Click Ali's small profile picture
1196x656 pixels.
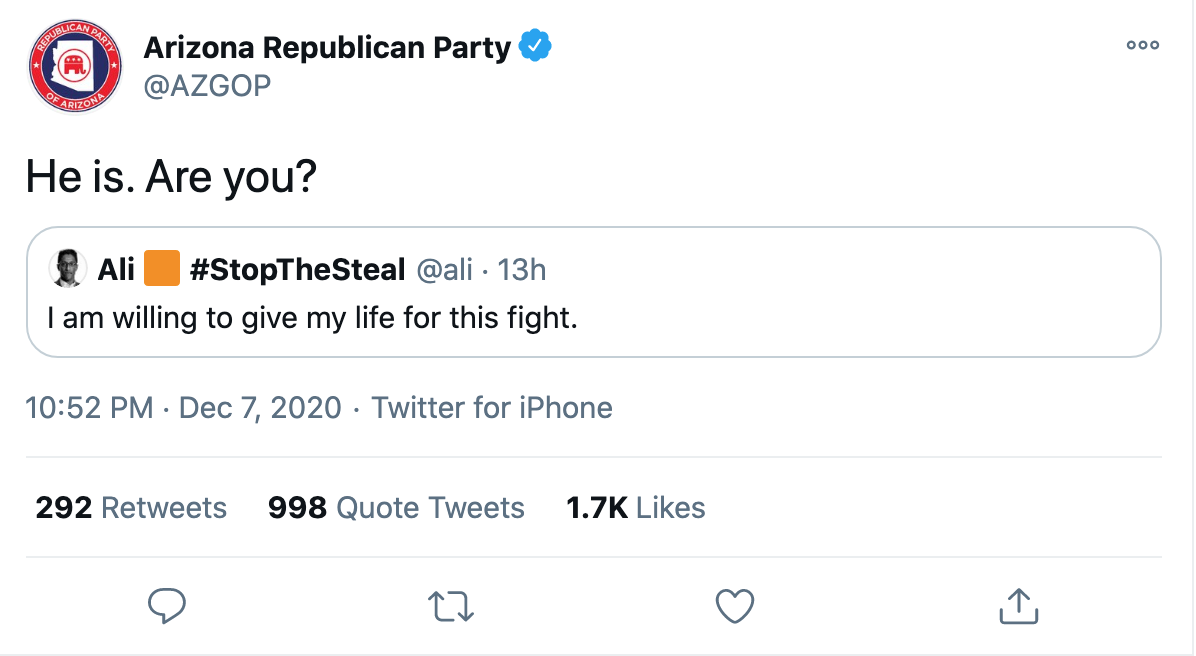[67, 269]
